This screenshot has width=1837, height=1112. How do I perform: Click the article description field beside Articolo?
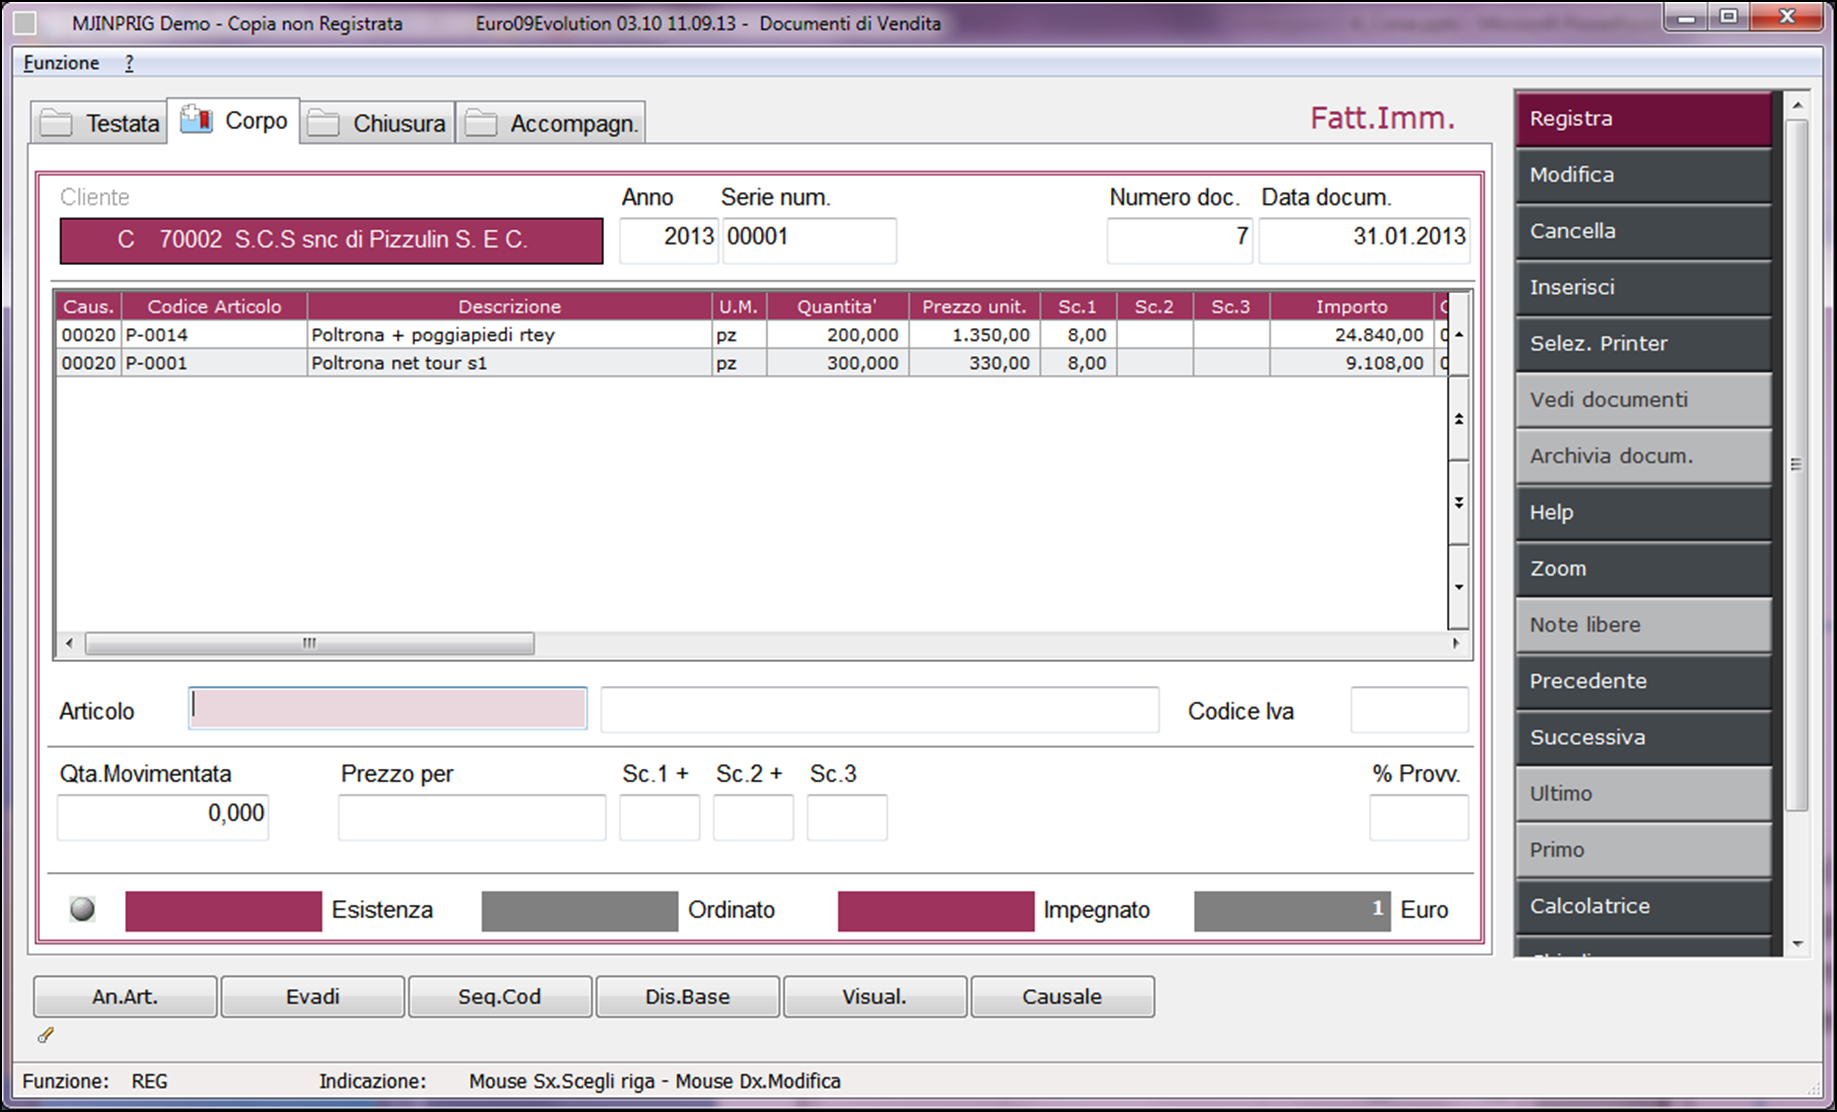pos(880,709)
